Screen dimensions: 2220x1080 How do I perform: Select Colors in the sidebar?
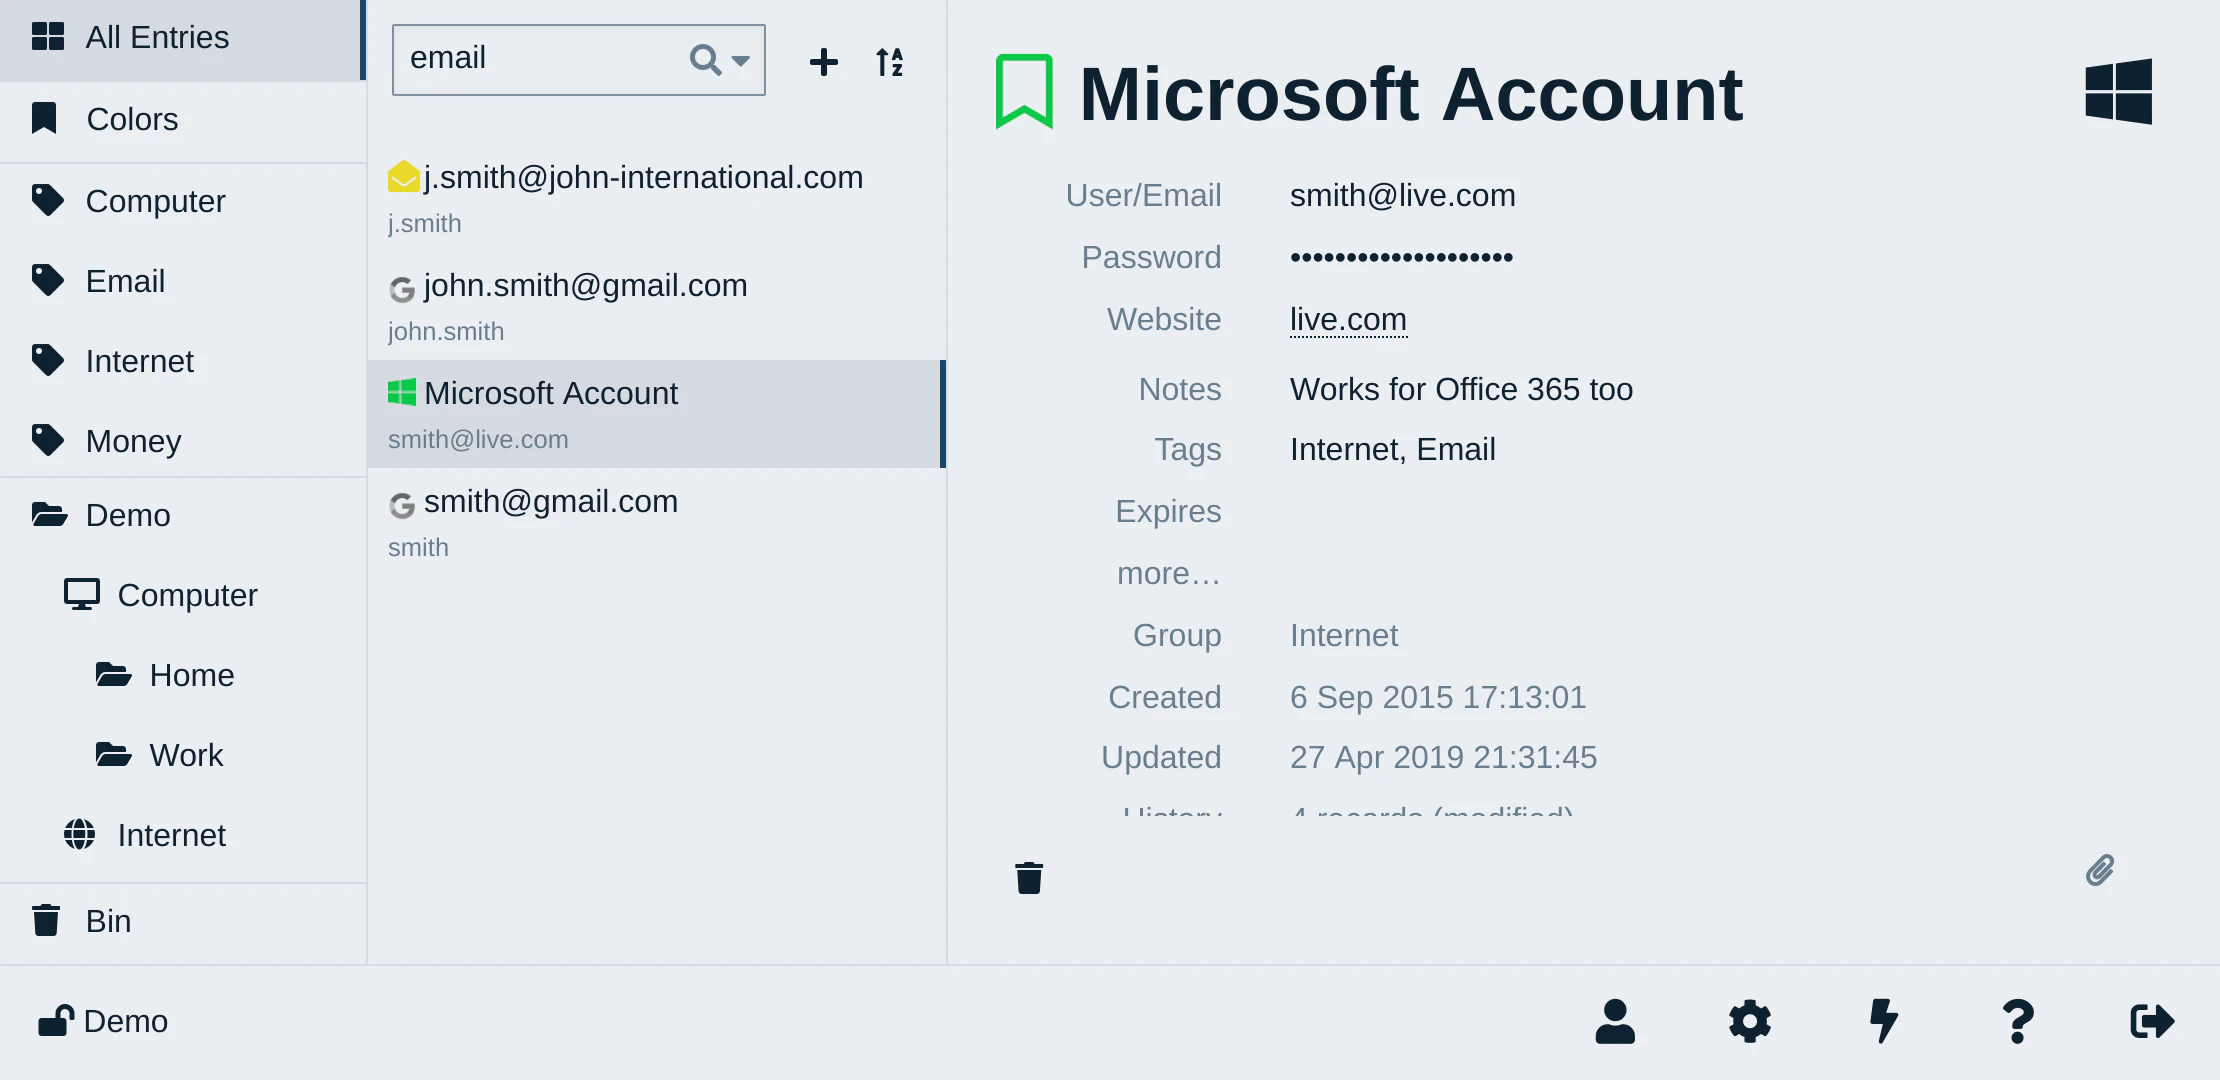(132, 119)
